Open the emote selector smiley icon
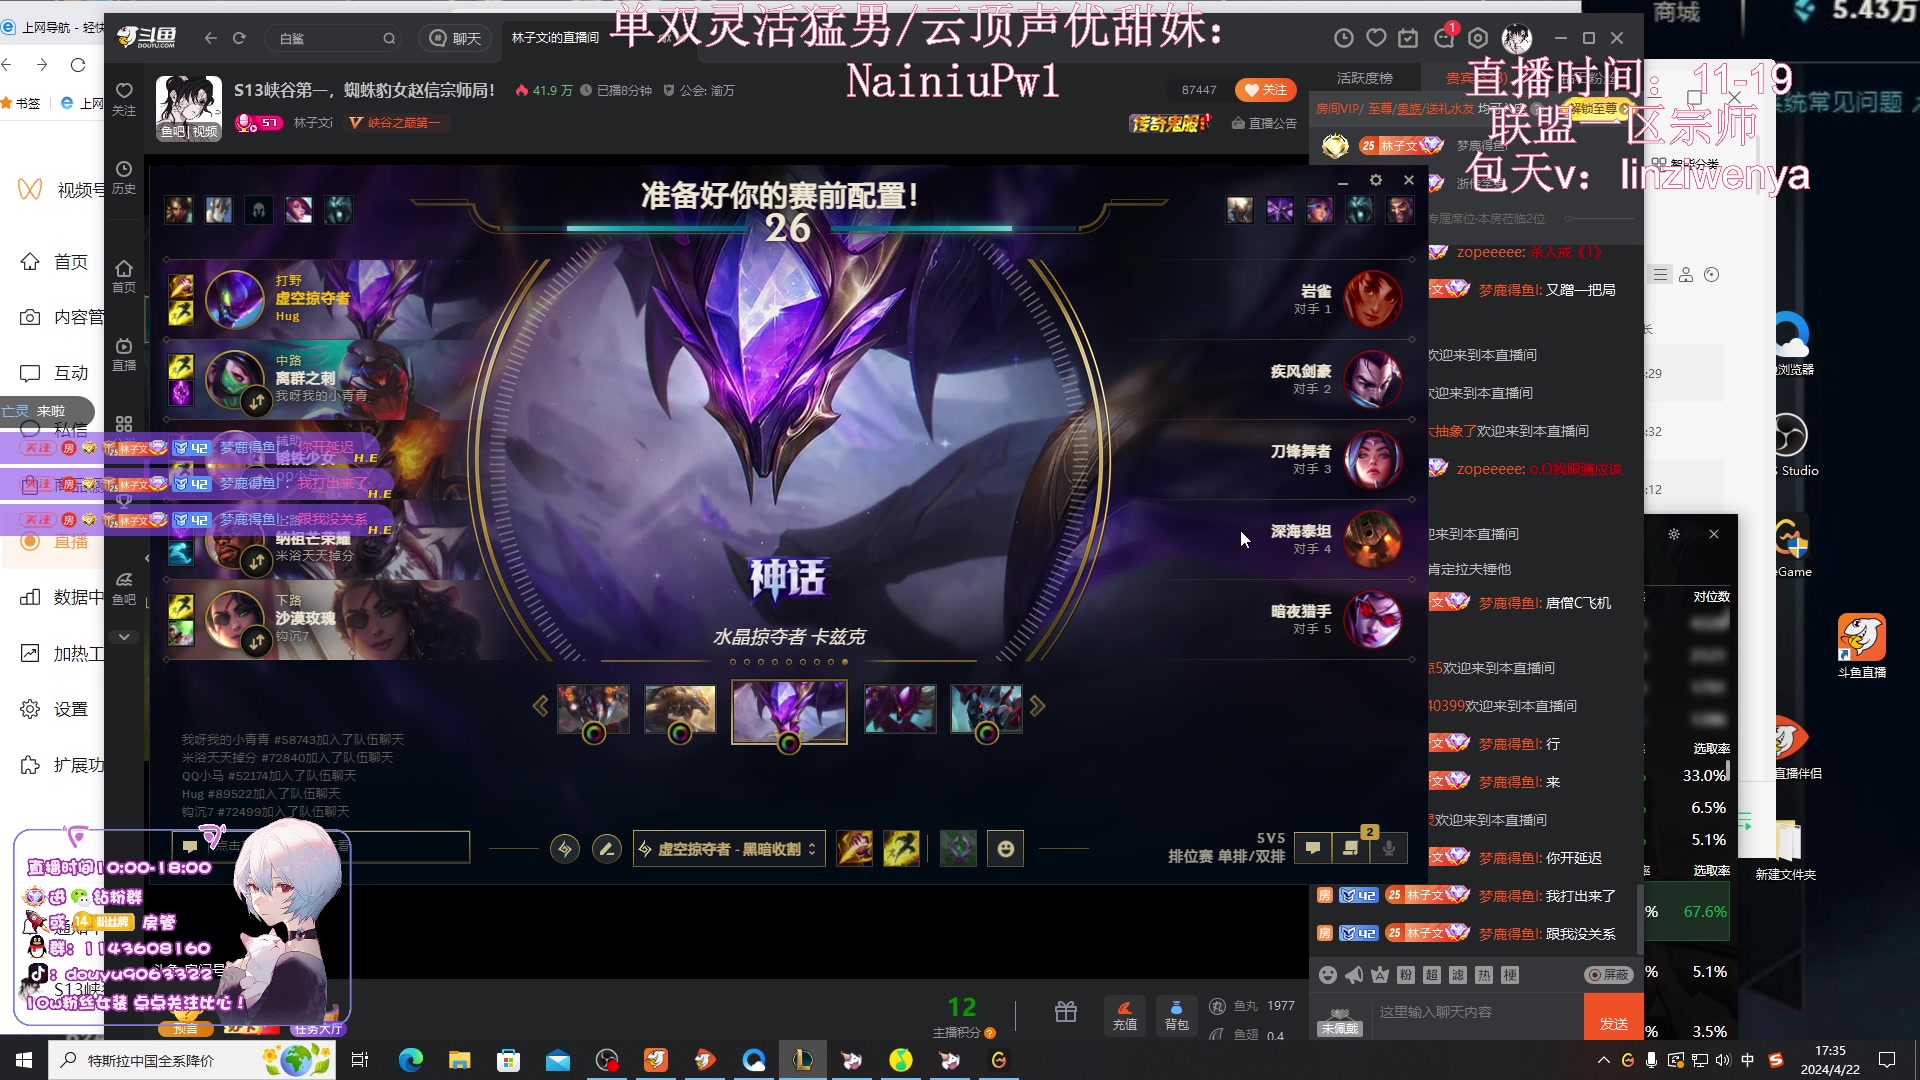1920x1080 pixels. pos(1005,849)
